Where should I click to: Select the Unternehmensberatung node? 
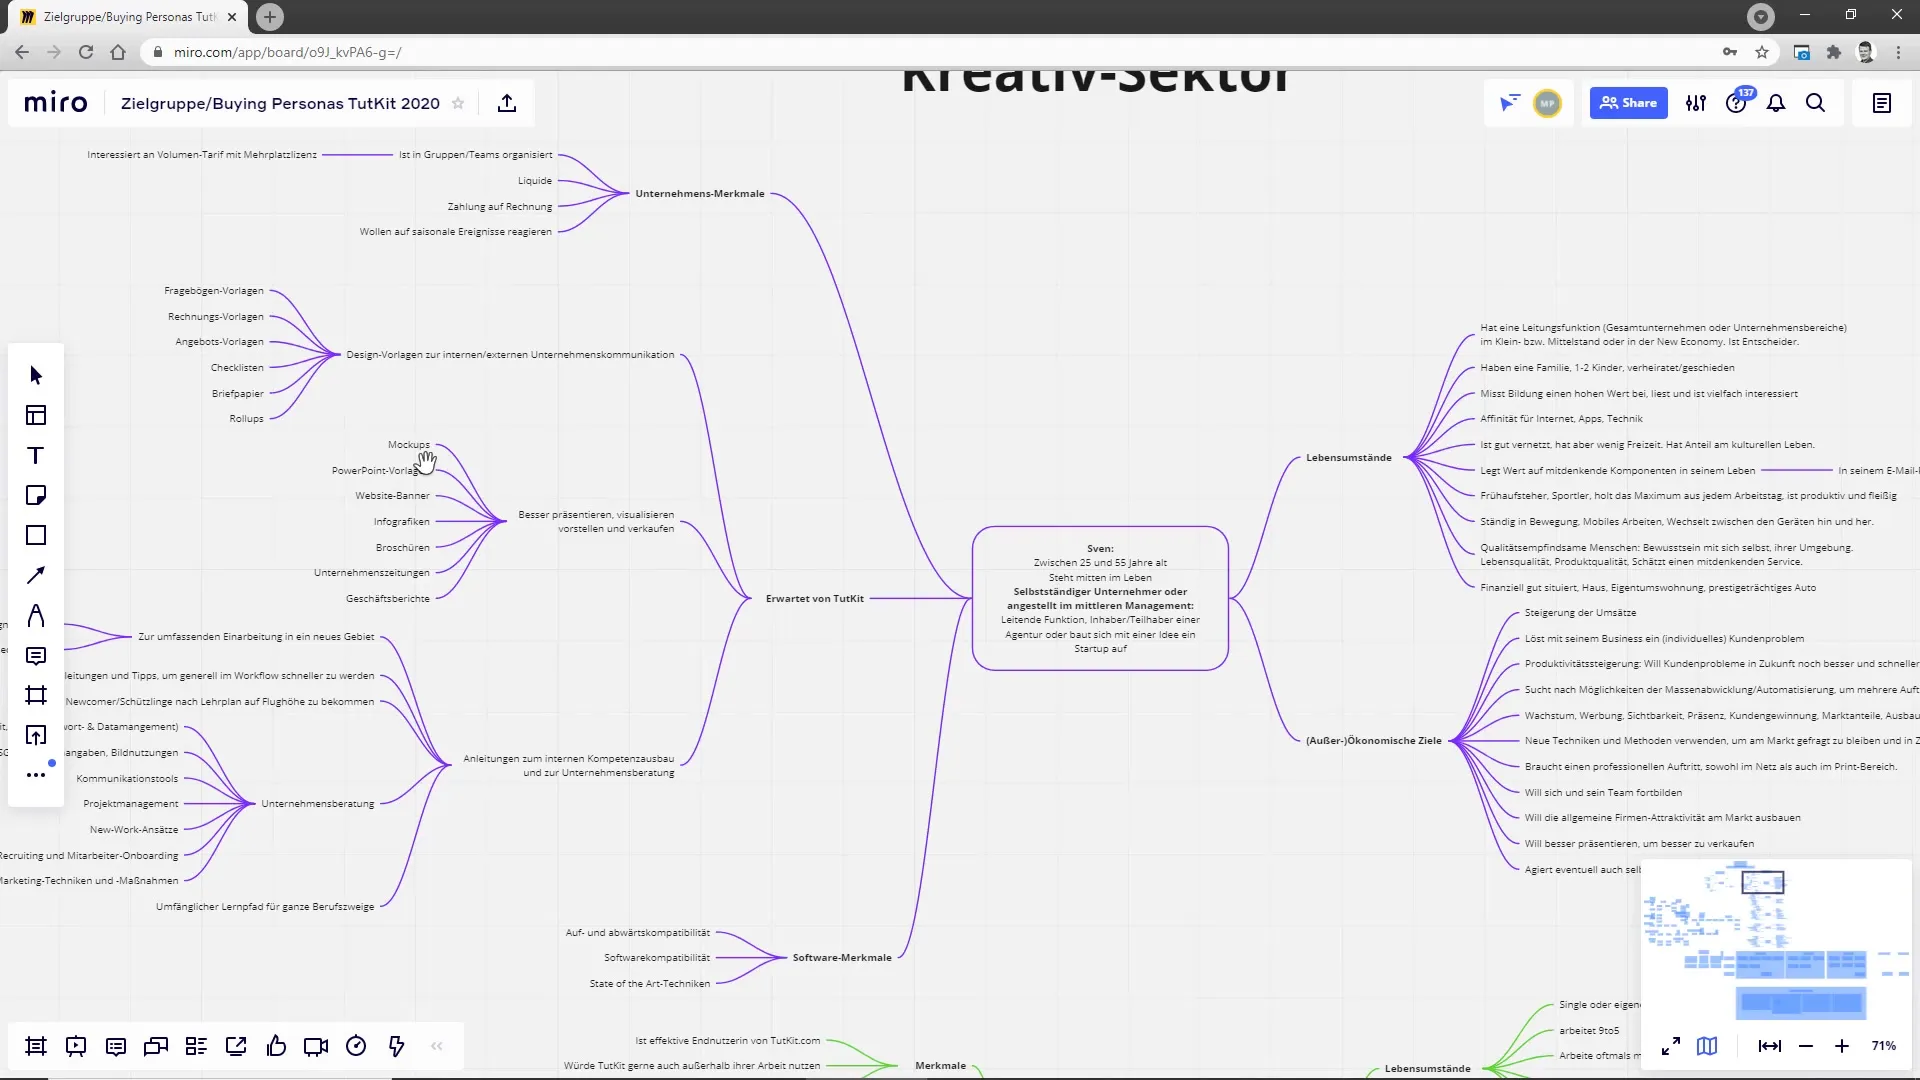(318, 803)
